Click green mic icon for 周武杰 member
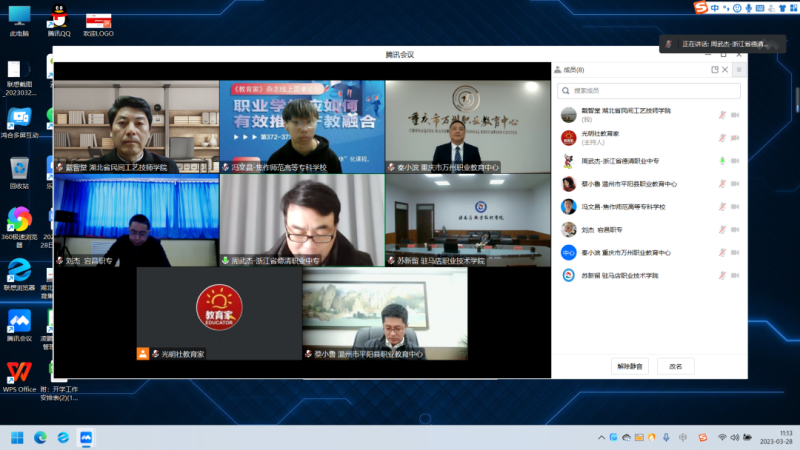 pos(722,161)
